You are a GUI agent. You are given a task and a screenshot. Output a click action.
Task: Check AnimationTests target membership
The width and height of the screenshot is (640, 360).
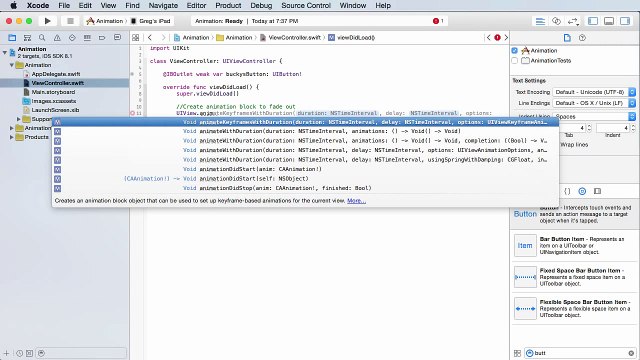coord(515,60)
